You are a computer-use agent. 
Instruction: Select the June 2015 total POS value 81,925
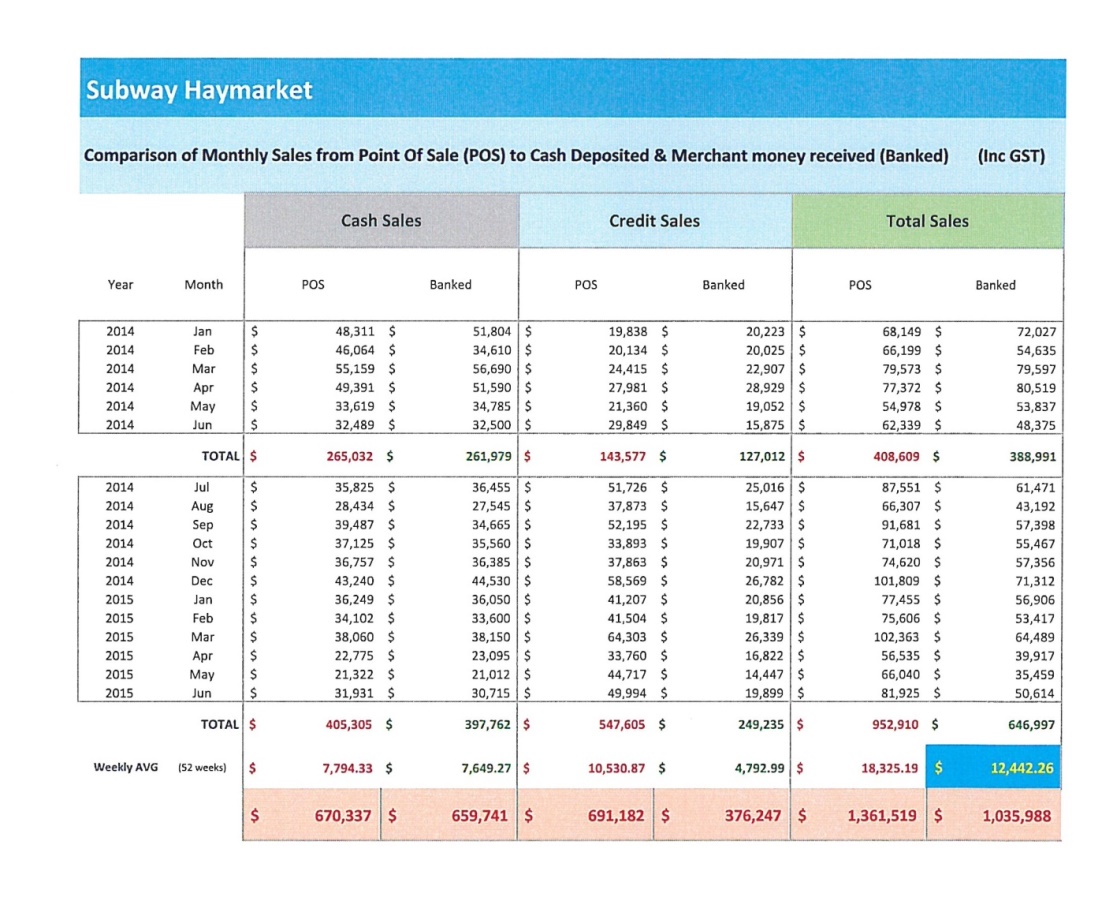click(x=900, y=693)
